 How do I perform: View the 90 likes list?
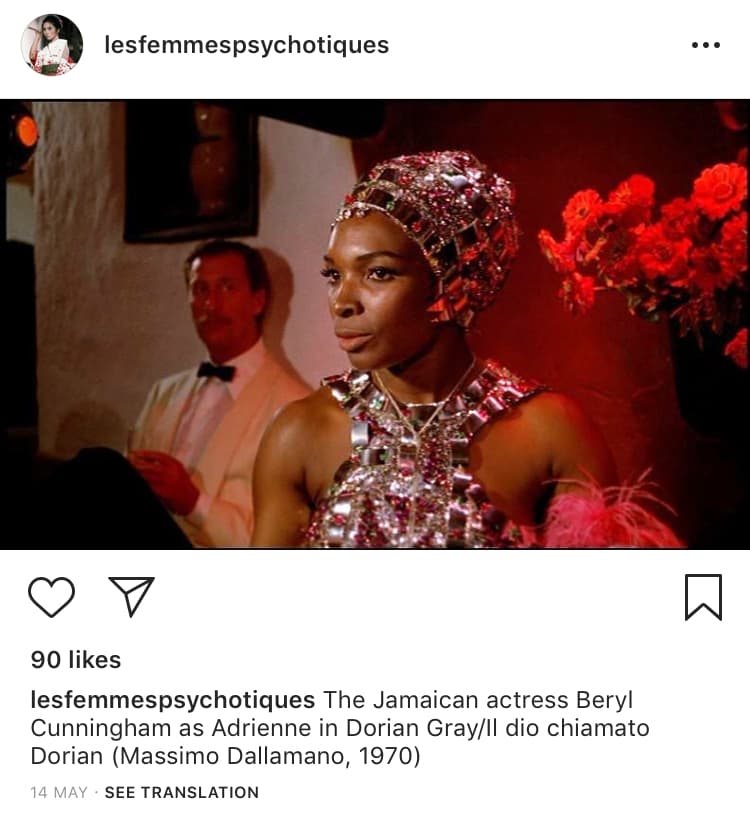76,660
